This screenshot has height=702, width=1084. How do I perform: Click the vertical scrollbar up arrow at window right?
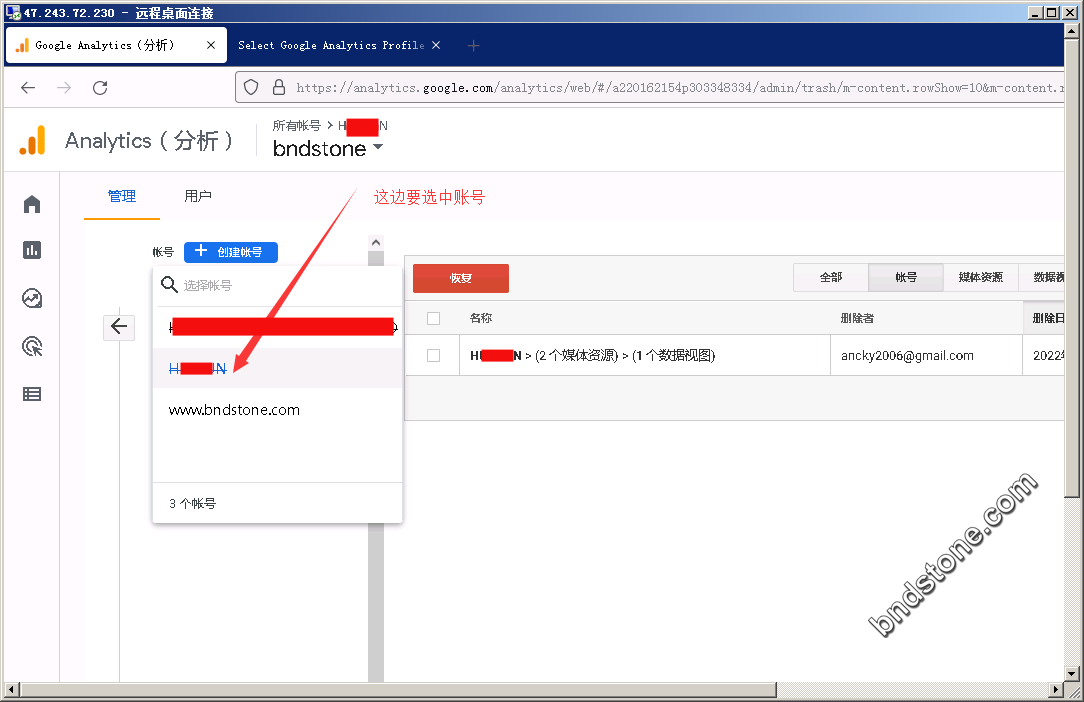[1072, 31]
